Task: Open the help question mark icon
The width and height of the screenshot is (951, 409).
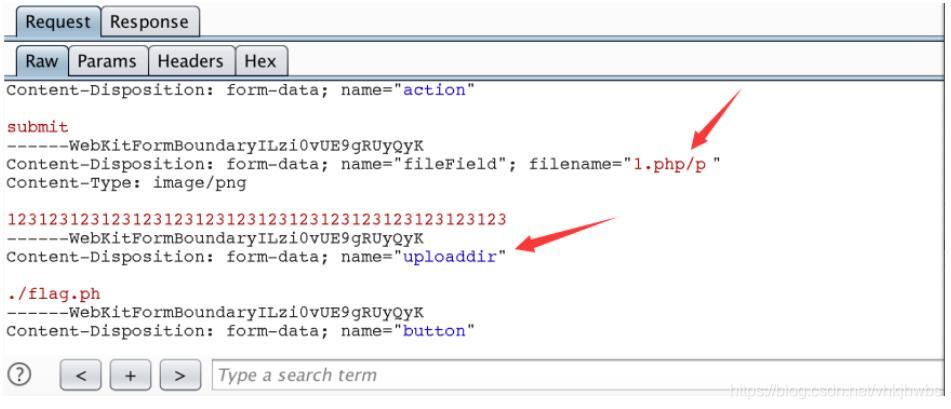Action: click(x=19, y=374)
